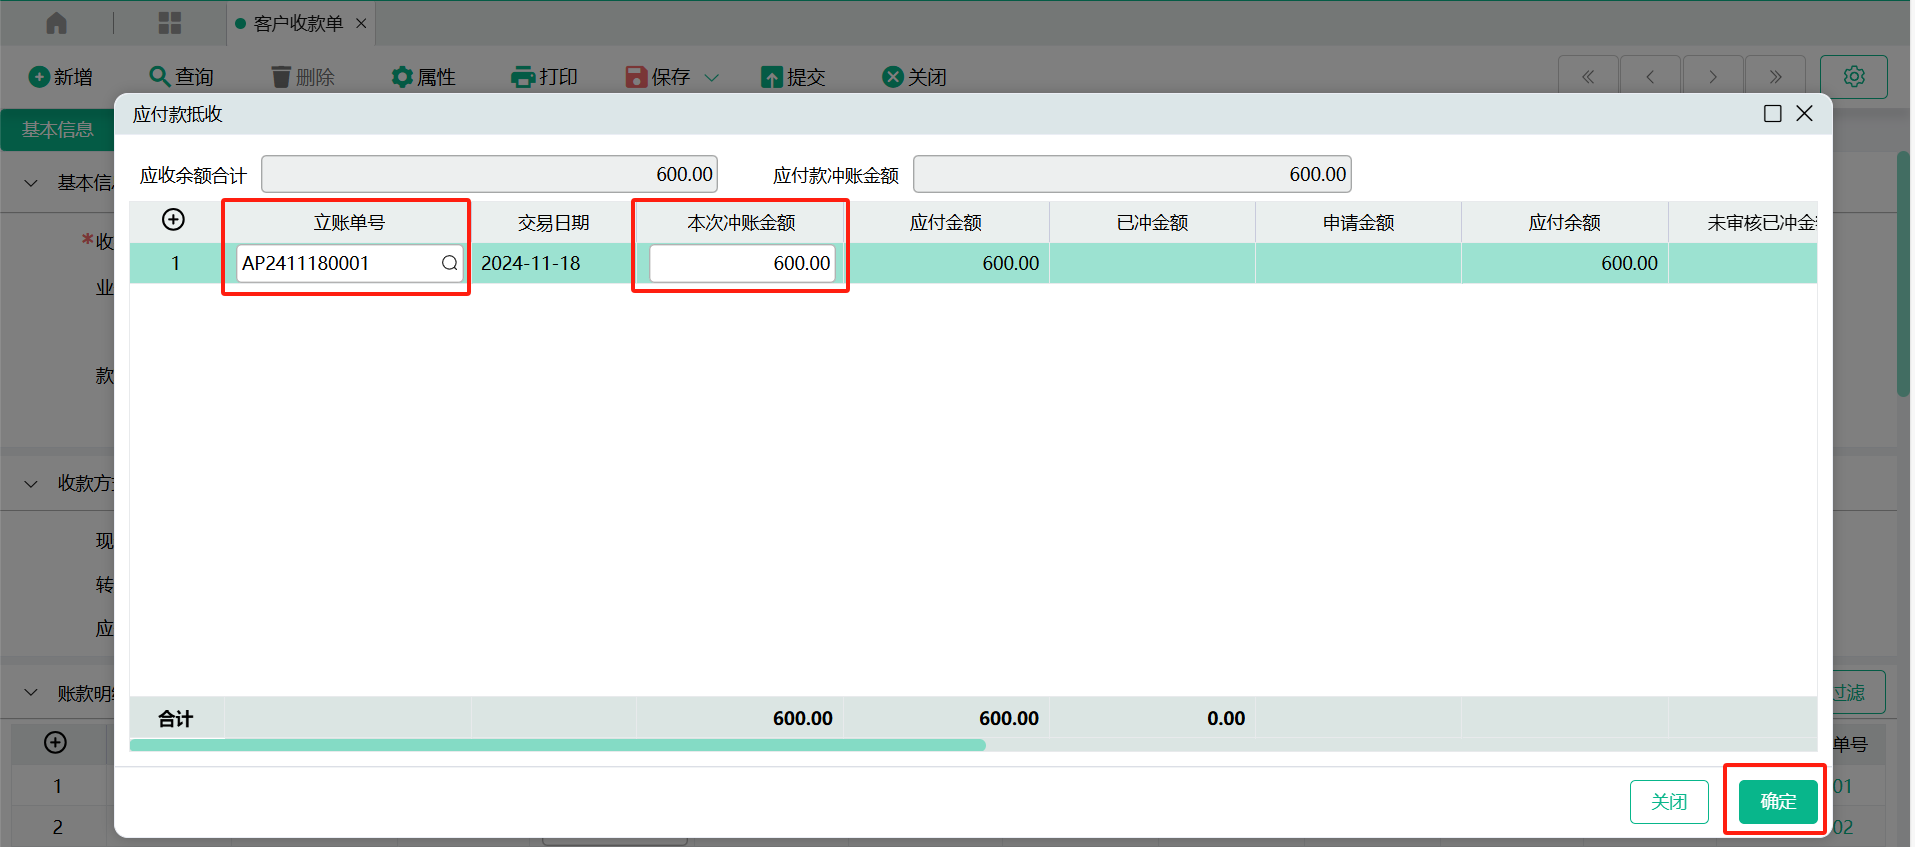Go to previous record arrow
This screenshot has width=1915, height=847.
pos(1650,77)
